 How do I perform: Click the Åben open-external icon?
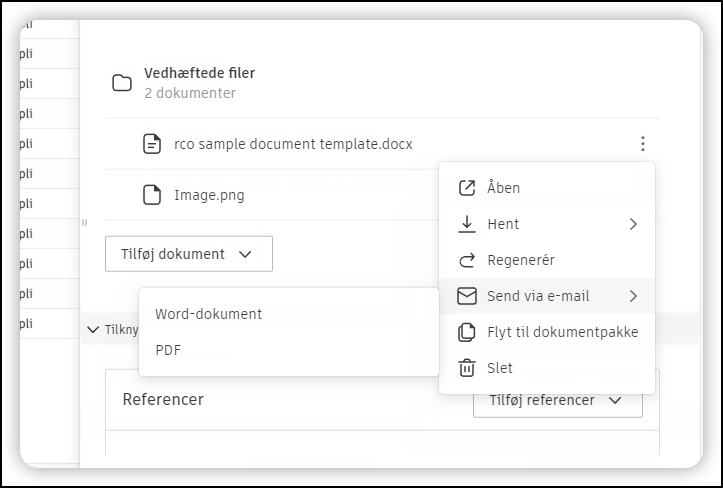[466, 188]
